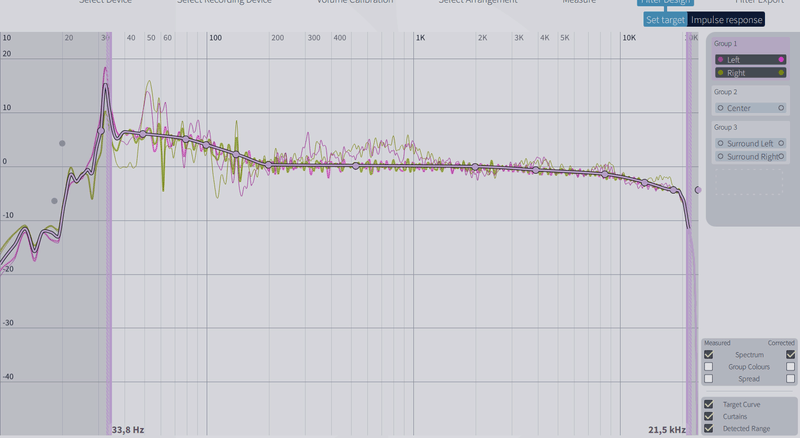Hide the Target Curve overlay
Image resolution: width=800 pixels, height=438 pixels.
(708, 404)
